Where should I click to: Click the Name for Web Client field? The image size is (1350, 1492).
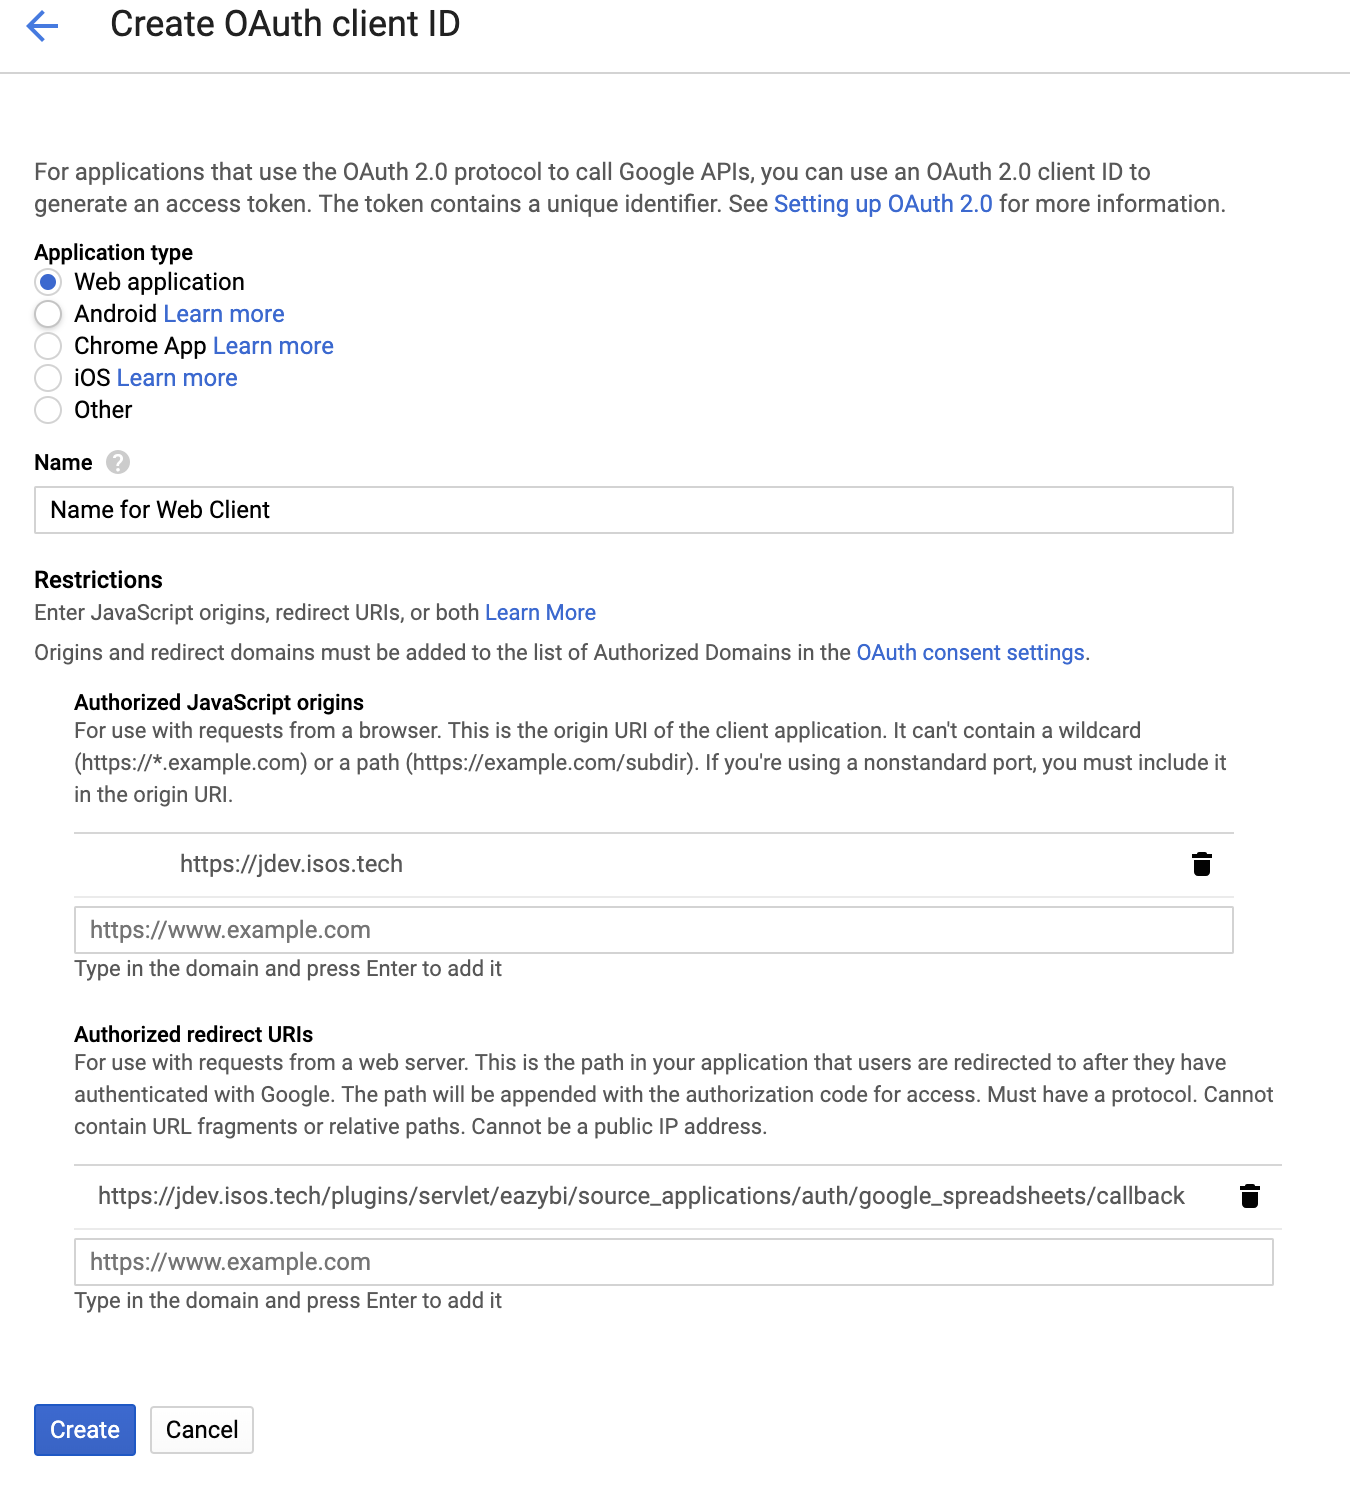tap(633, 510)
